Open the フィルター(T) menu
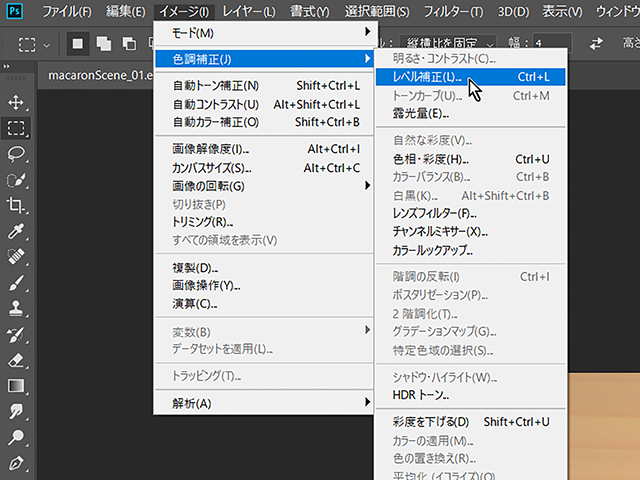The image size is (640, 480). pos(453,11)
